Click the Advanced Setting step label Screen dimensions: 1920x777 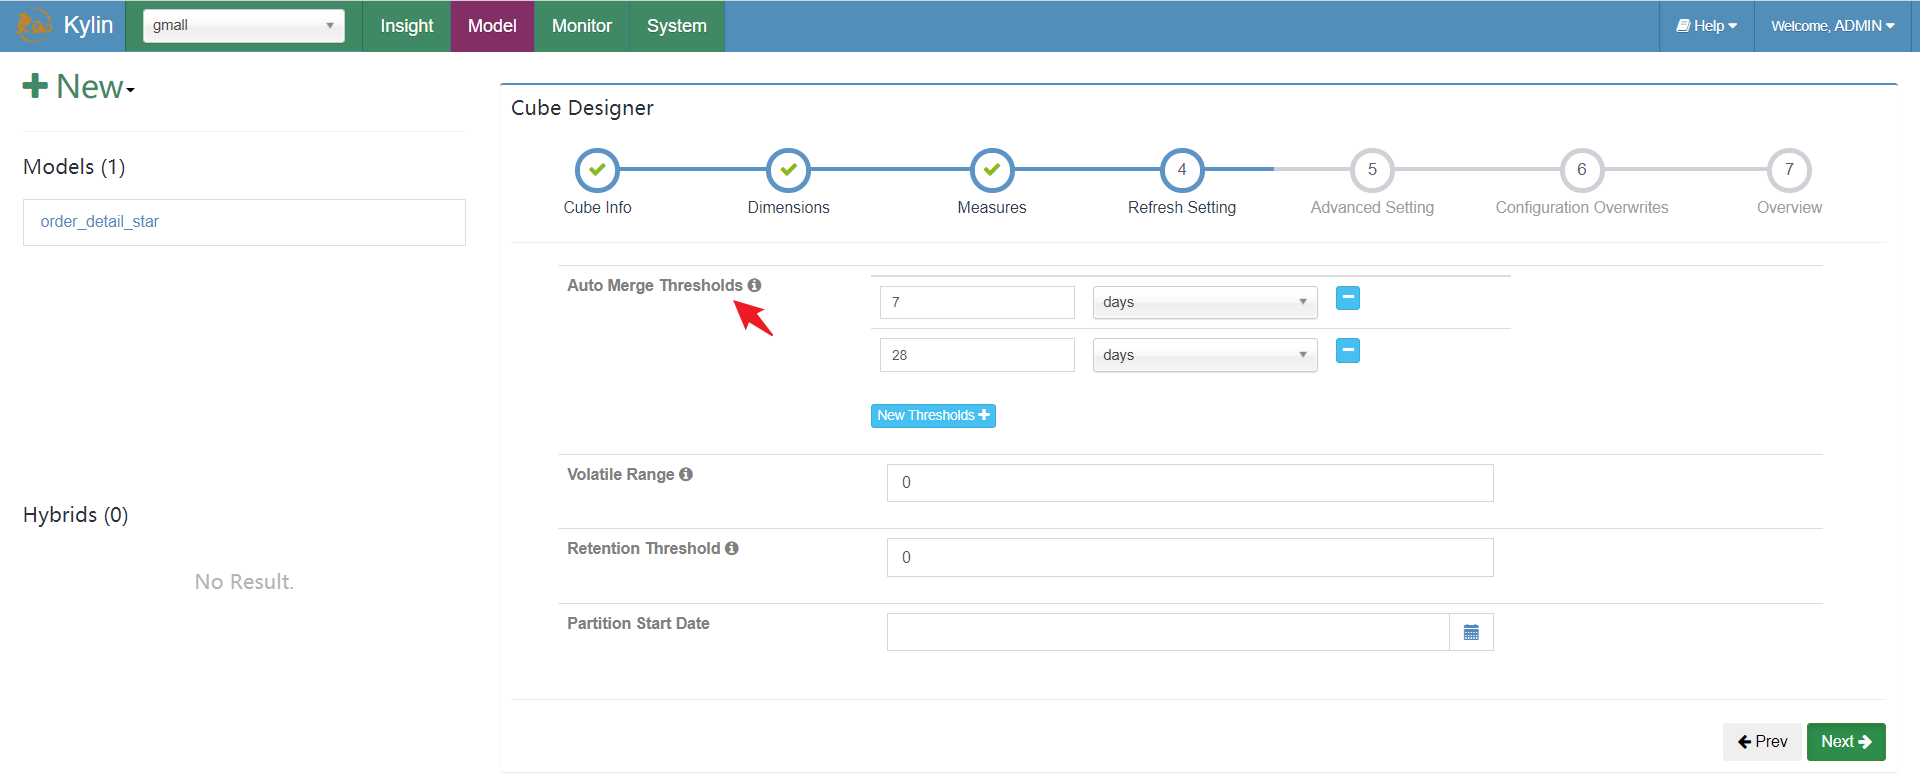pyautogui.click(x=1372, y=207)
